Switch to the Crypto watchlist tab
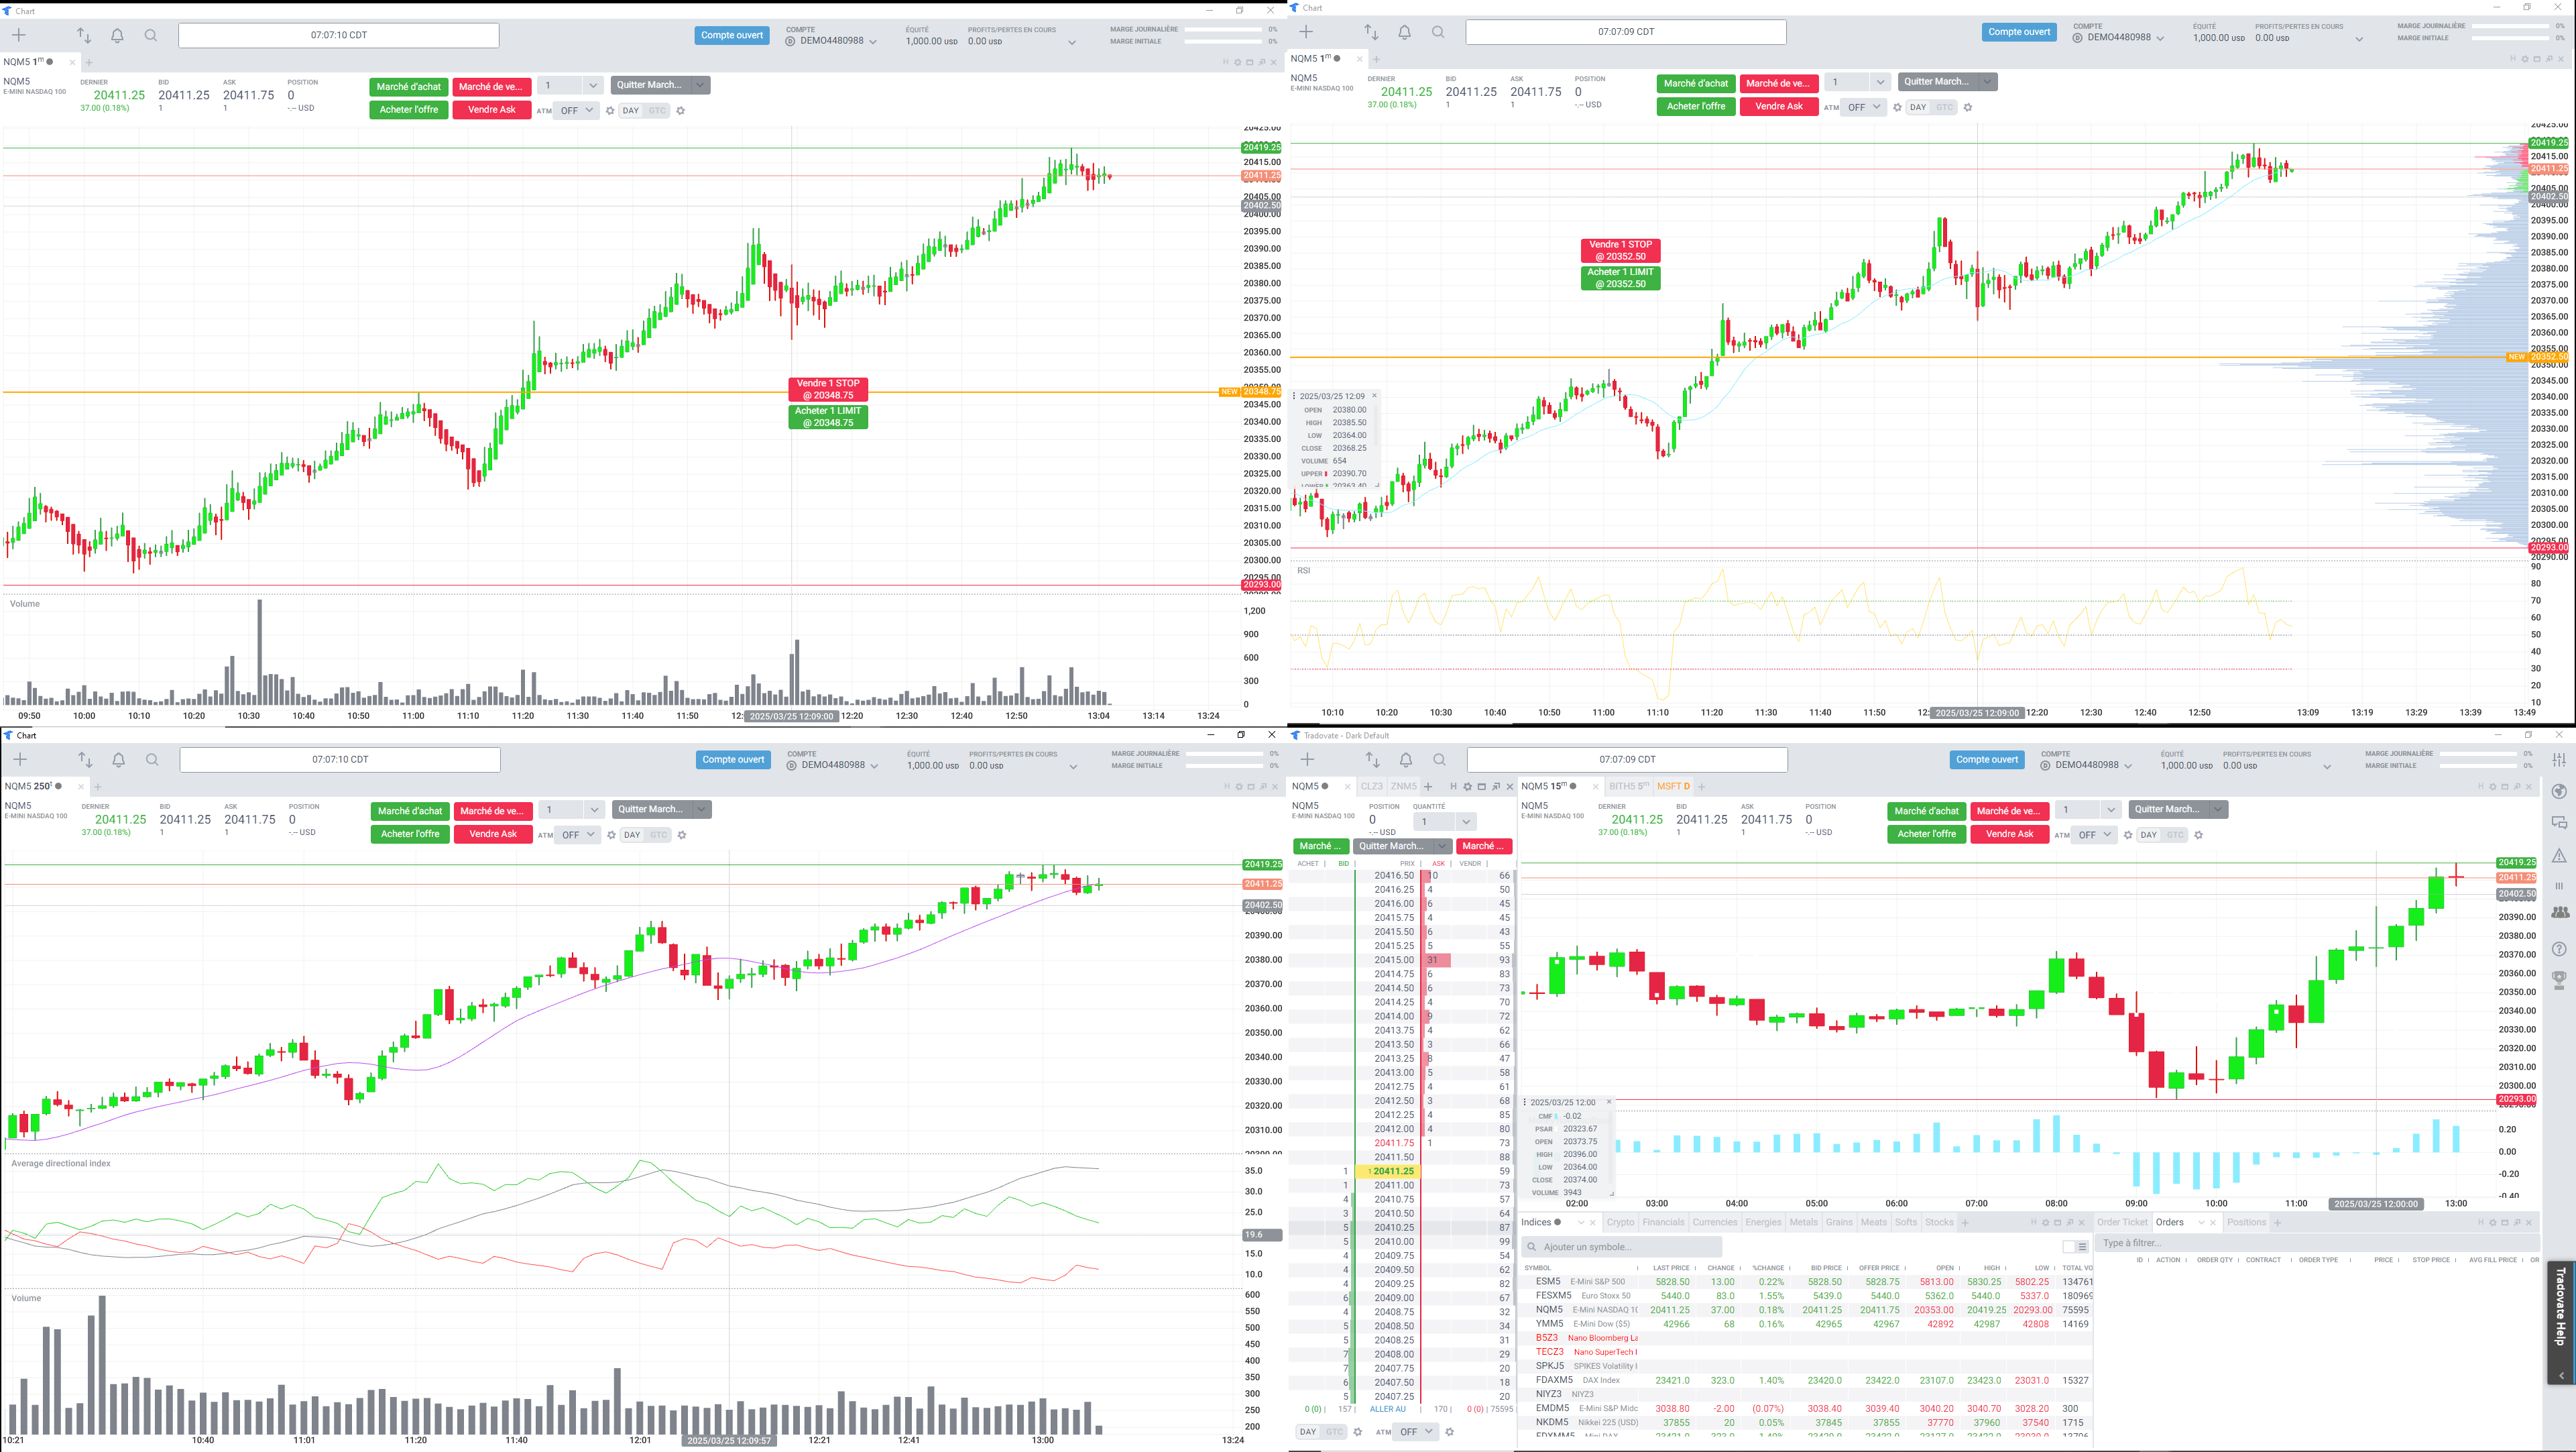 pyautogui.click(x=1619, y=1222)
